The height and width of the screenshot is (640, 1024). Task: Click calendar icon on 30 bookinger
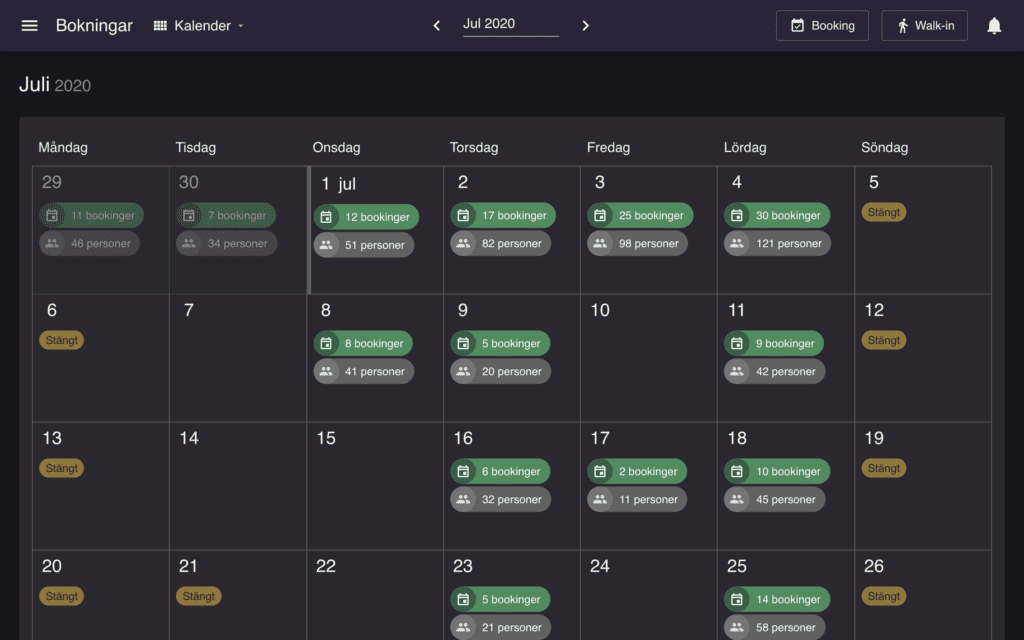coord(737,215)
